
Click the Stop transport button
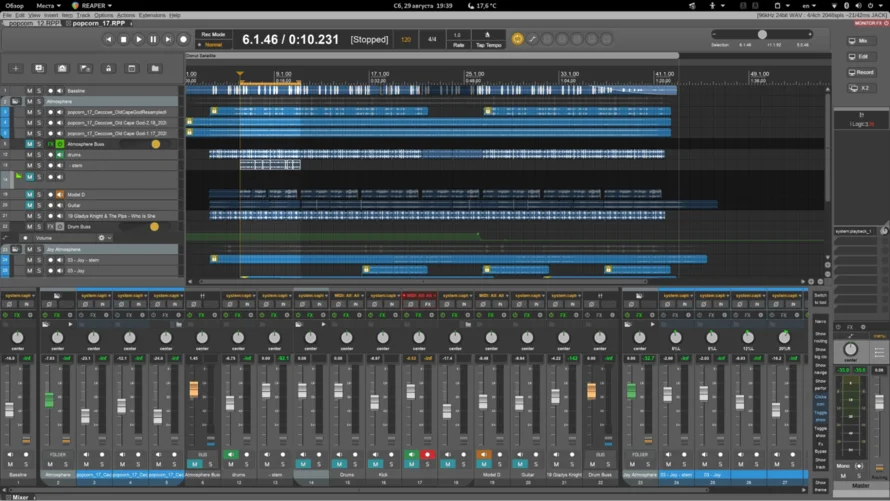[x=124, y=40]
